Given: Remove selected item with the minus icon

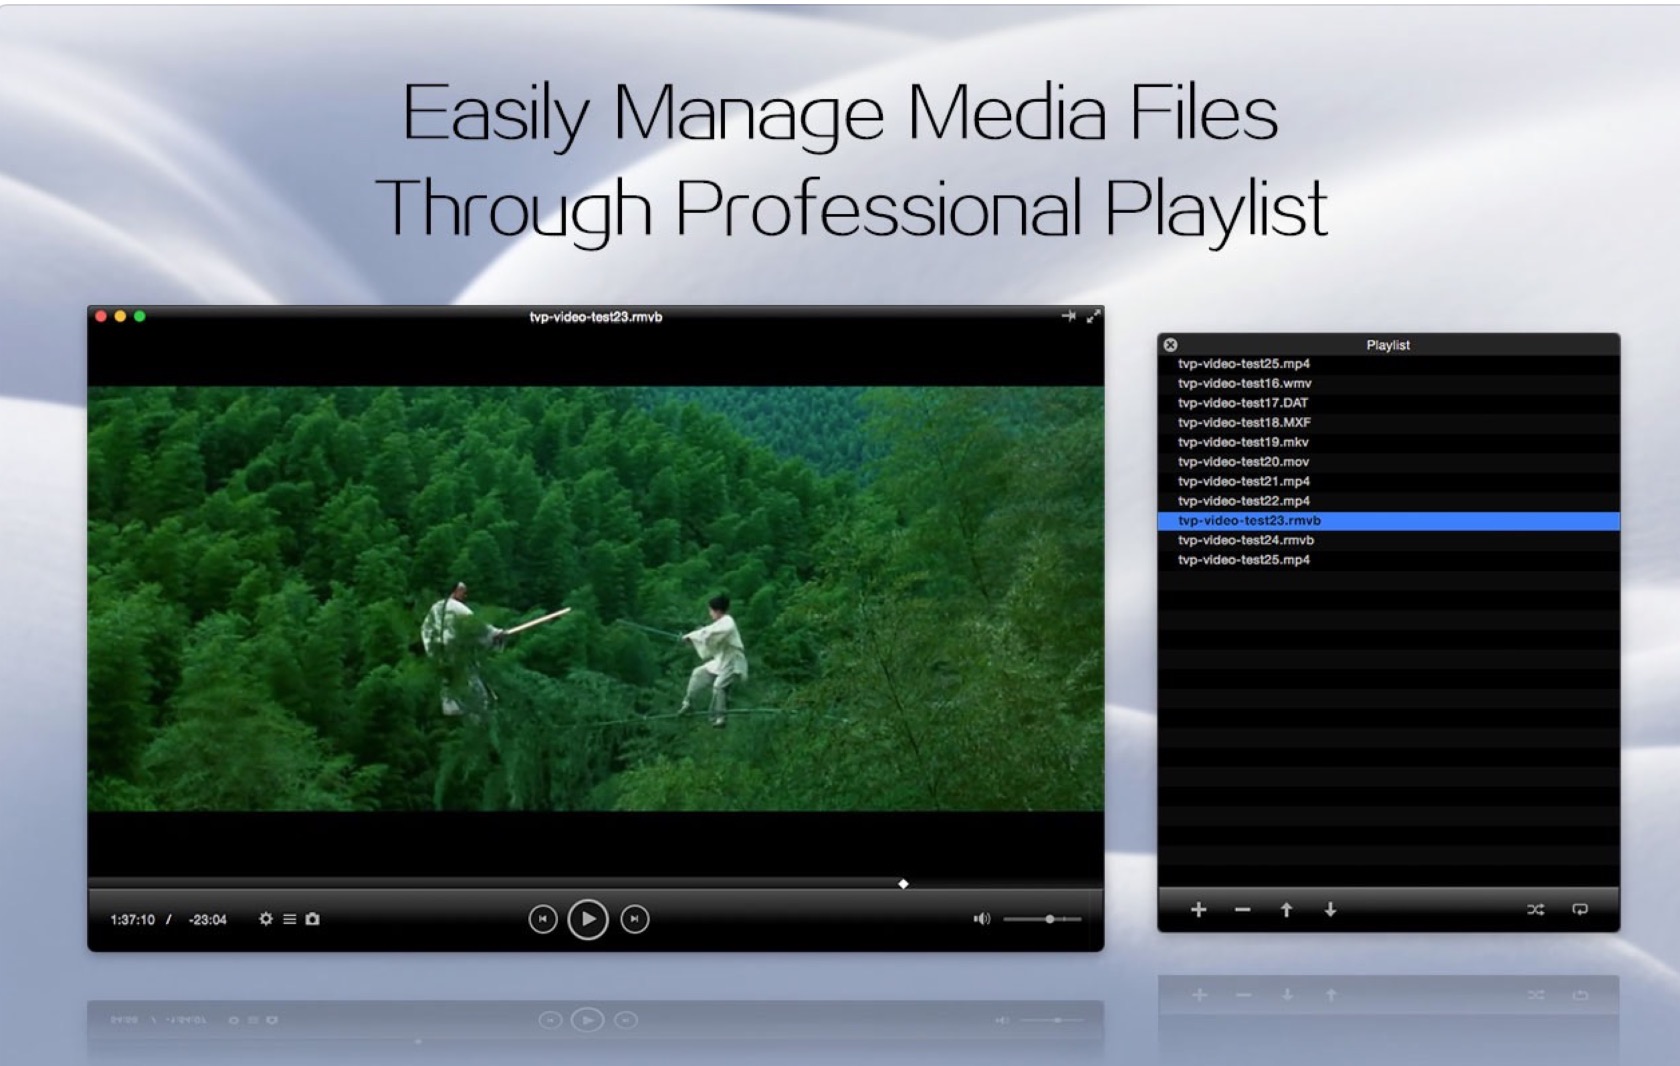Looking at the screenshot, I should click(x=1242, y=909).
